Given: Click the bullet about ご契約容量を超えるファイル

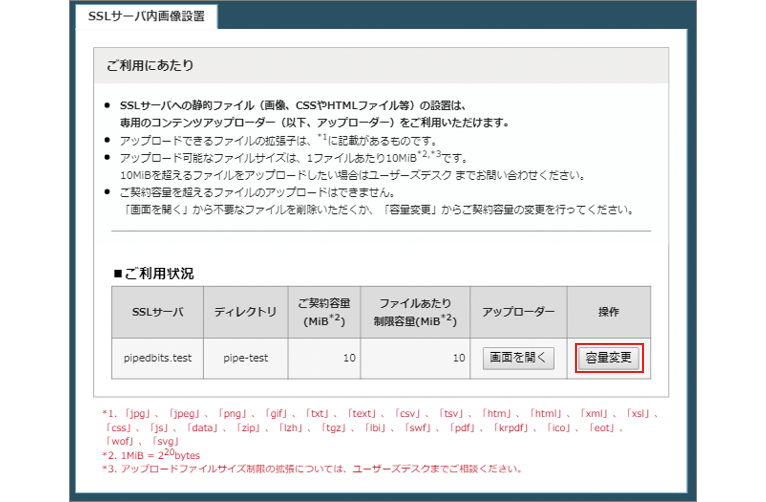Looking at the screenshot, I should pyautogui.click(x=257, y=192).
